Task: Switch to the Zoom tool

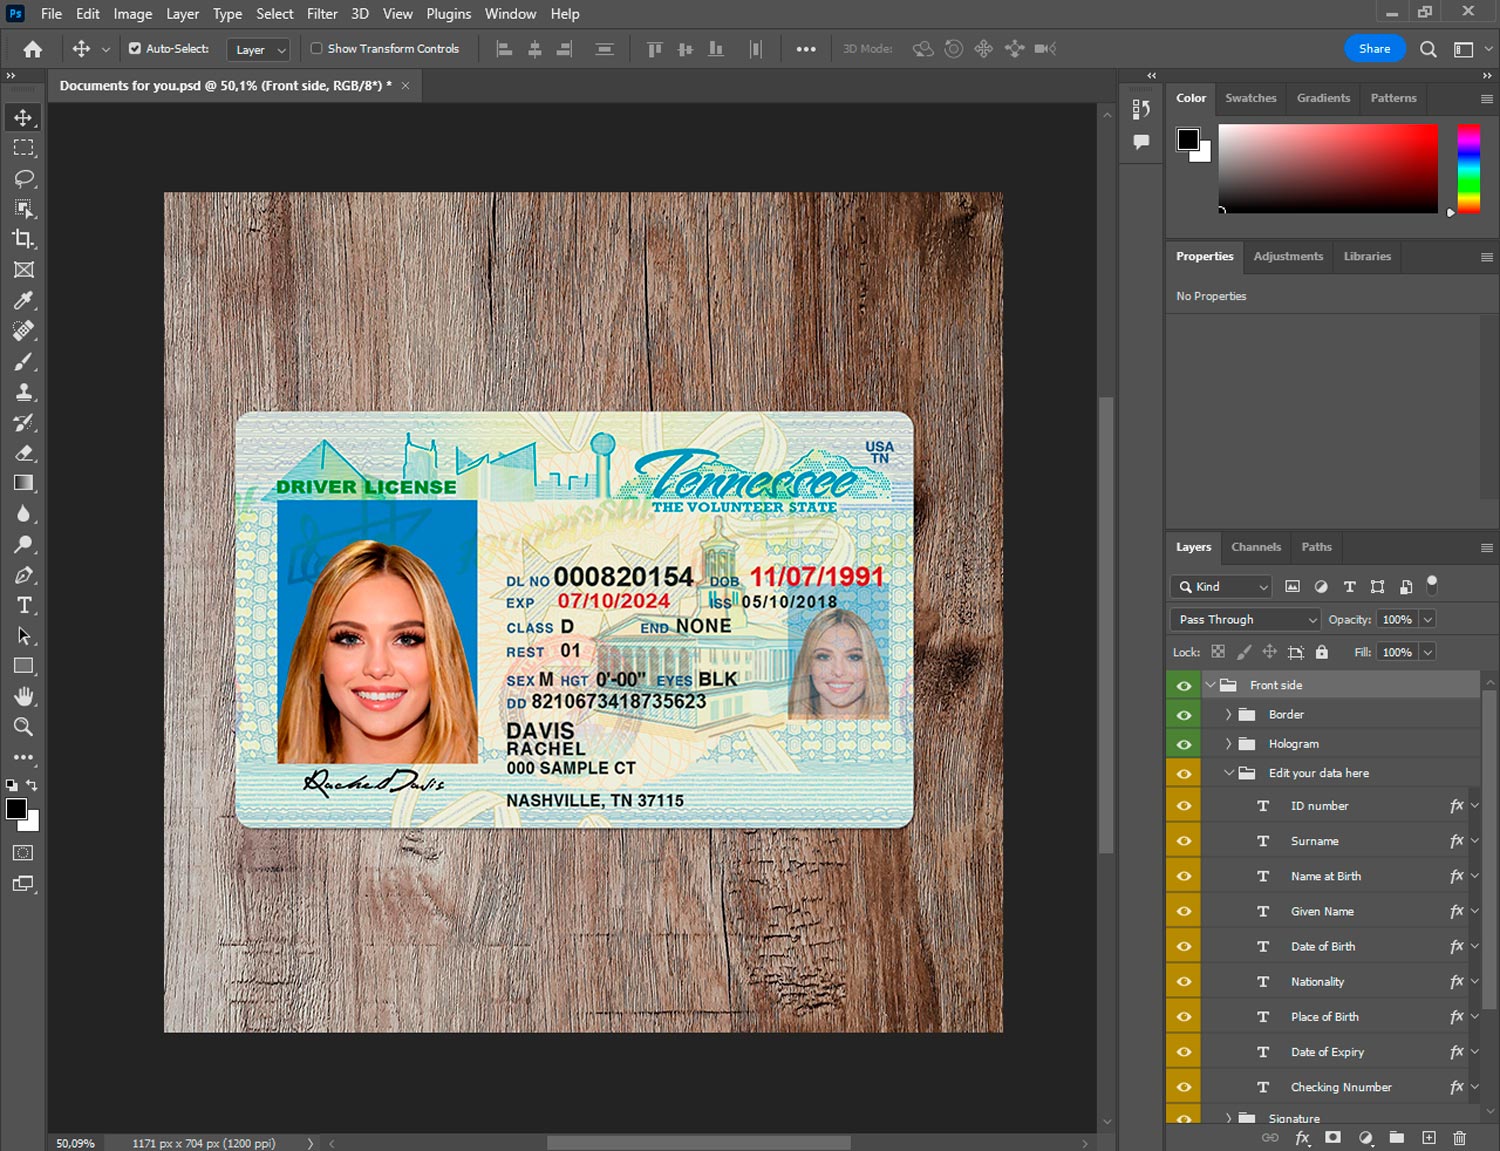Action: pos(23,727)
